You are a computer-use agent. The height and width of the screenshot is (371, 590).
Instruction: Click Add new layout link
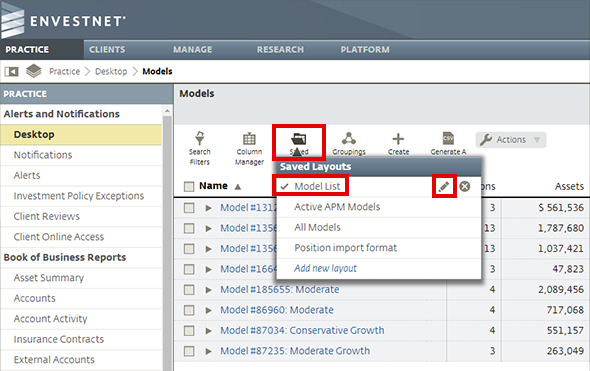(x=325, y=268)
